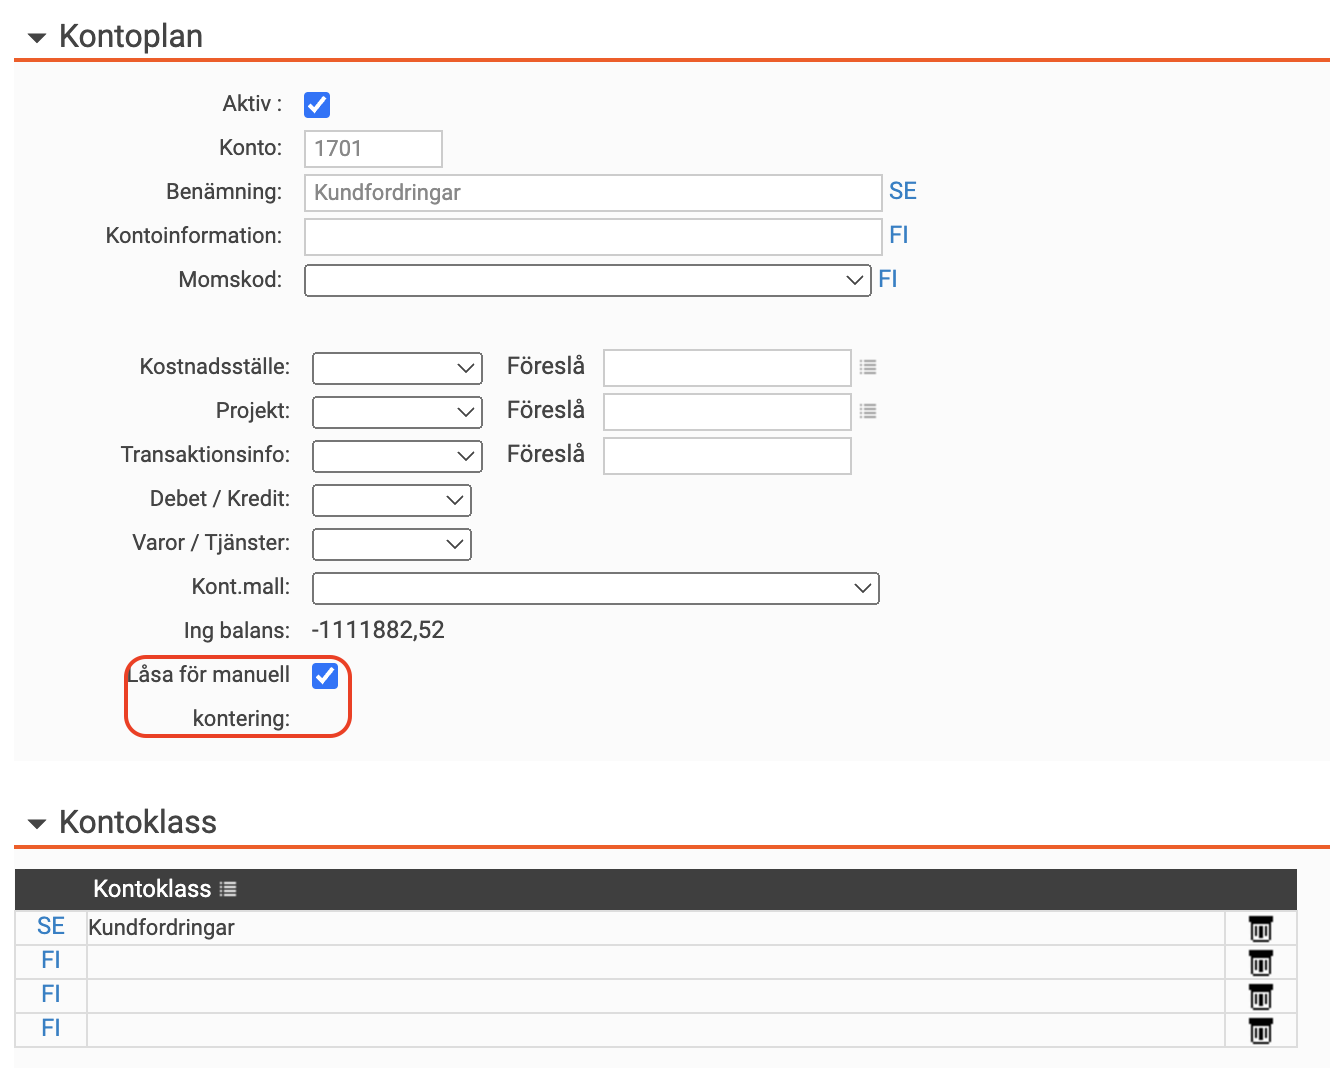Delete the Kundfordringar kontoklass row via trash icon
The image size is (1330, 1074).
1260,929
